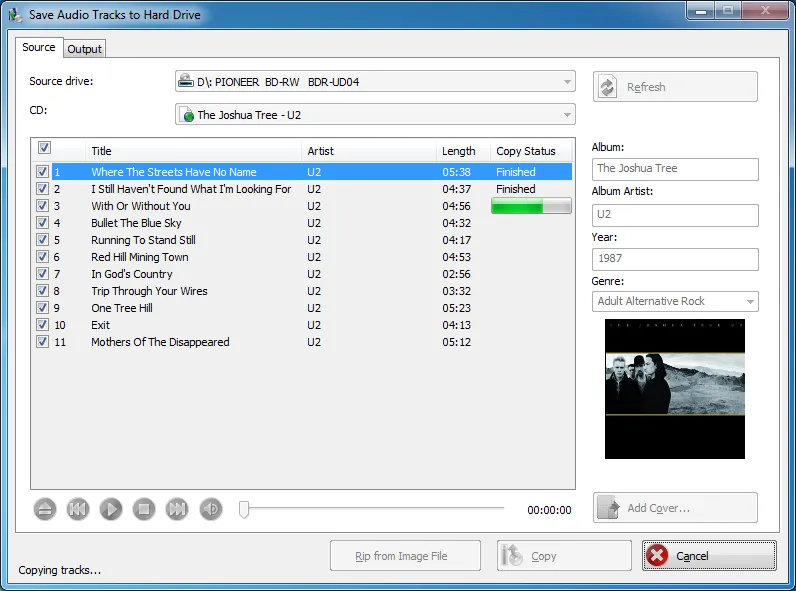
Task: Click the Album Artist input field
Action: tap(675, 215)
